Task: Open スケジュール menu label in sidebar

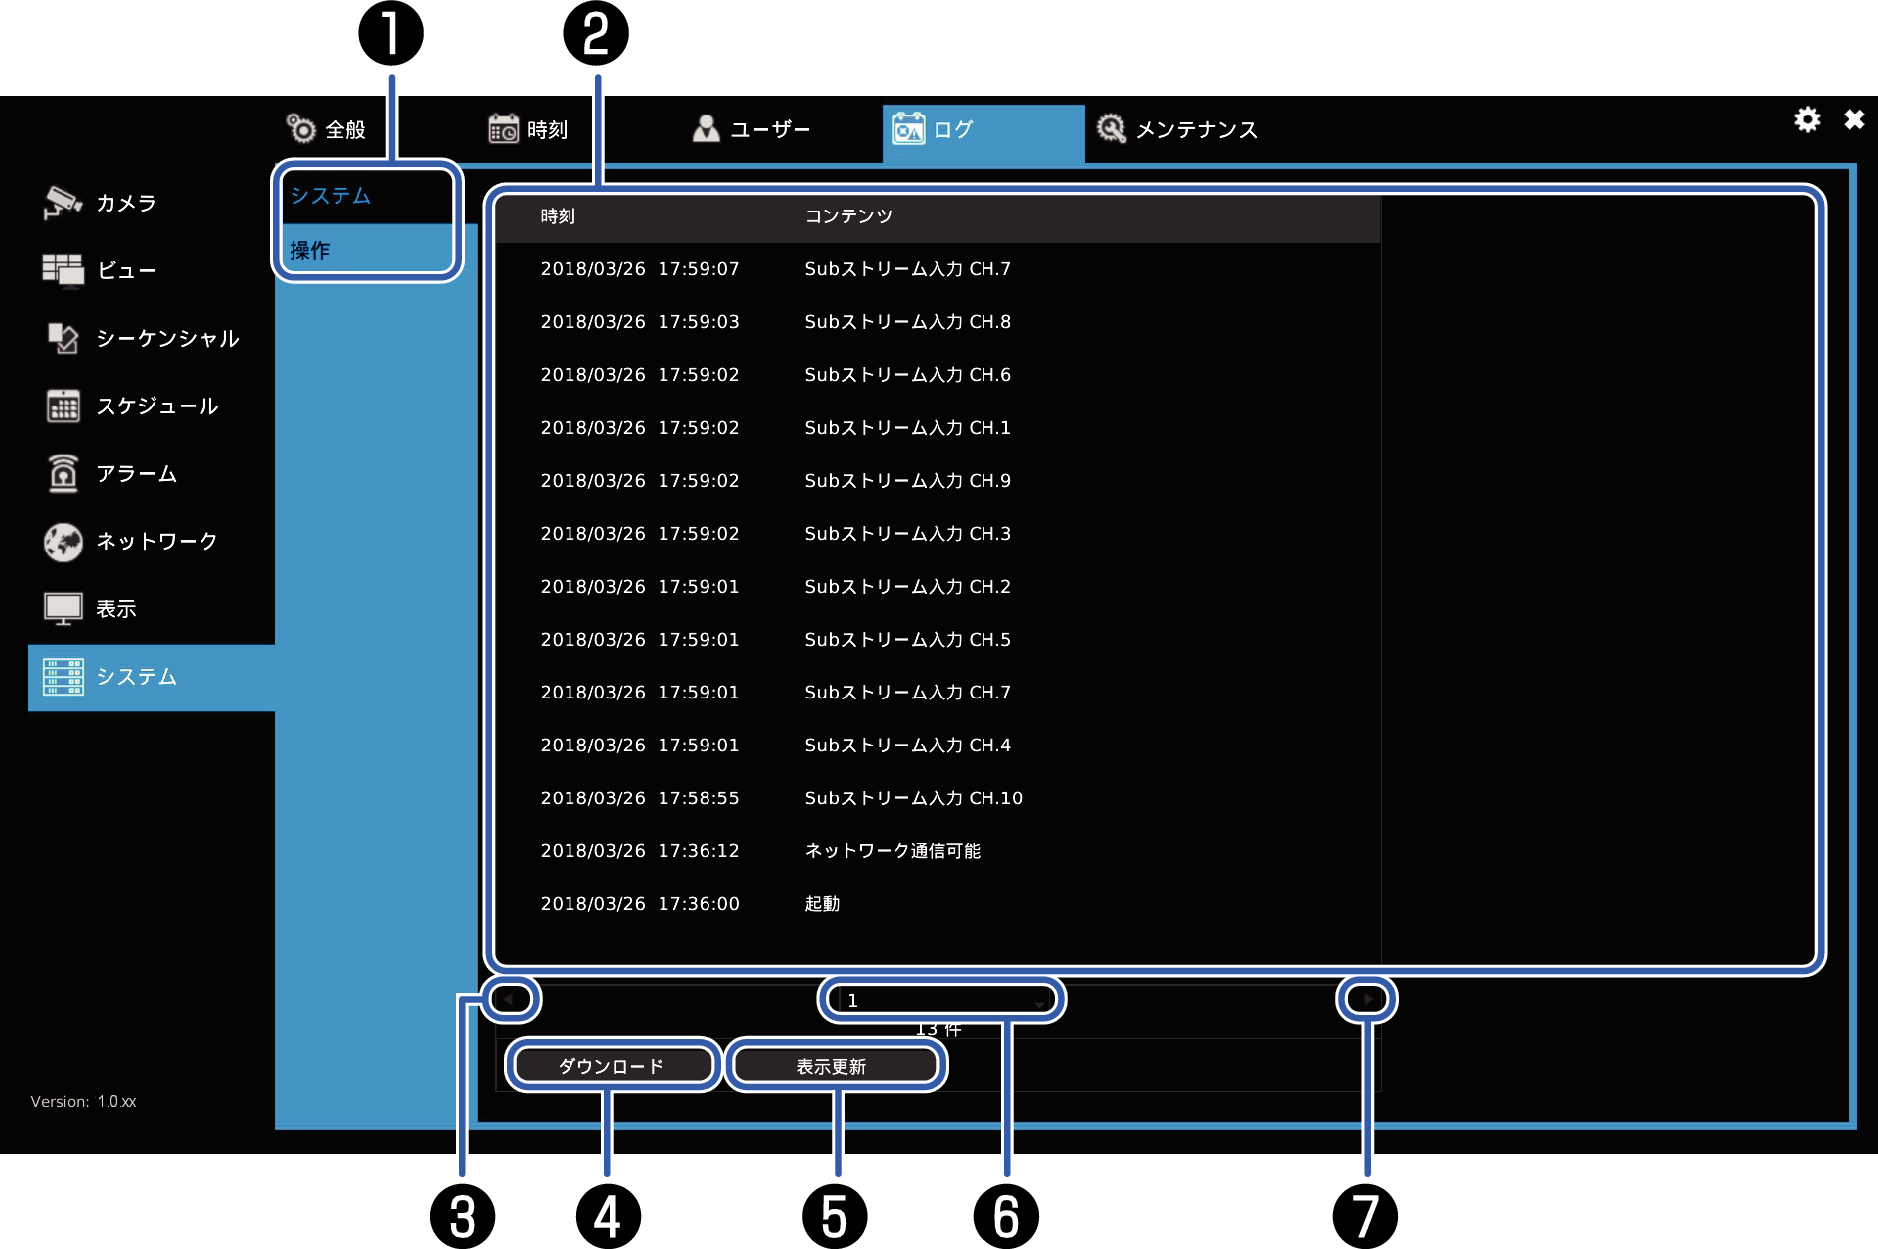Action: pyautogui.click(x=157, y=406)
